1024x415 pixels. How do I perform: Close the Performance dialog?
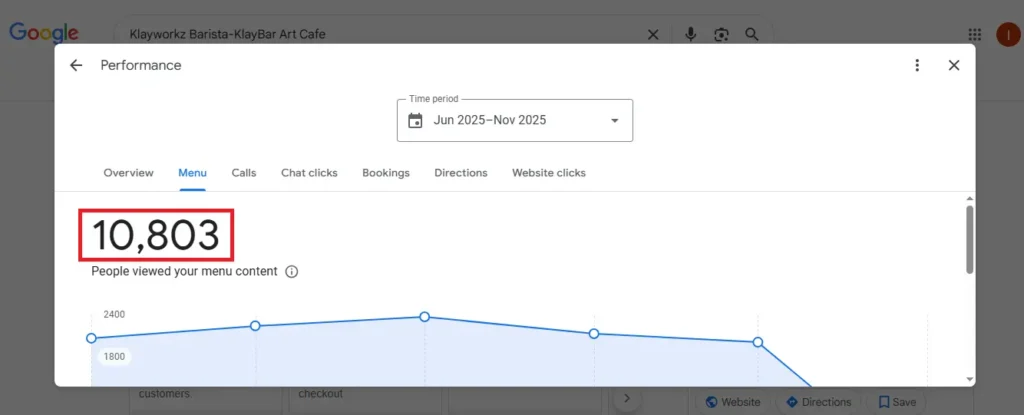(x=954, y=65)
